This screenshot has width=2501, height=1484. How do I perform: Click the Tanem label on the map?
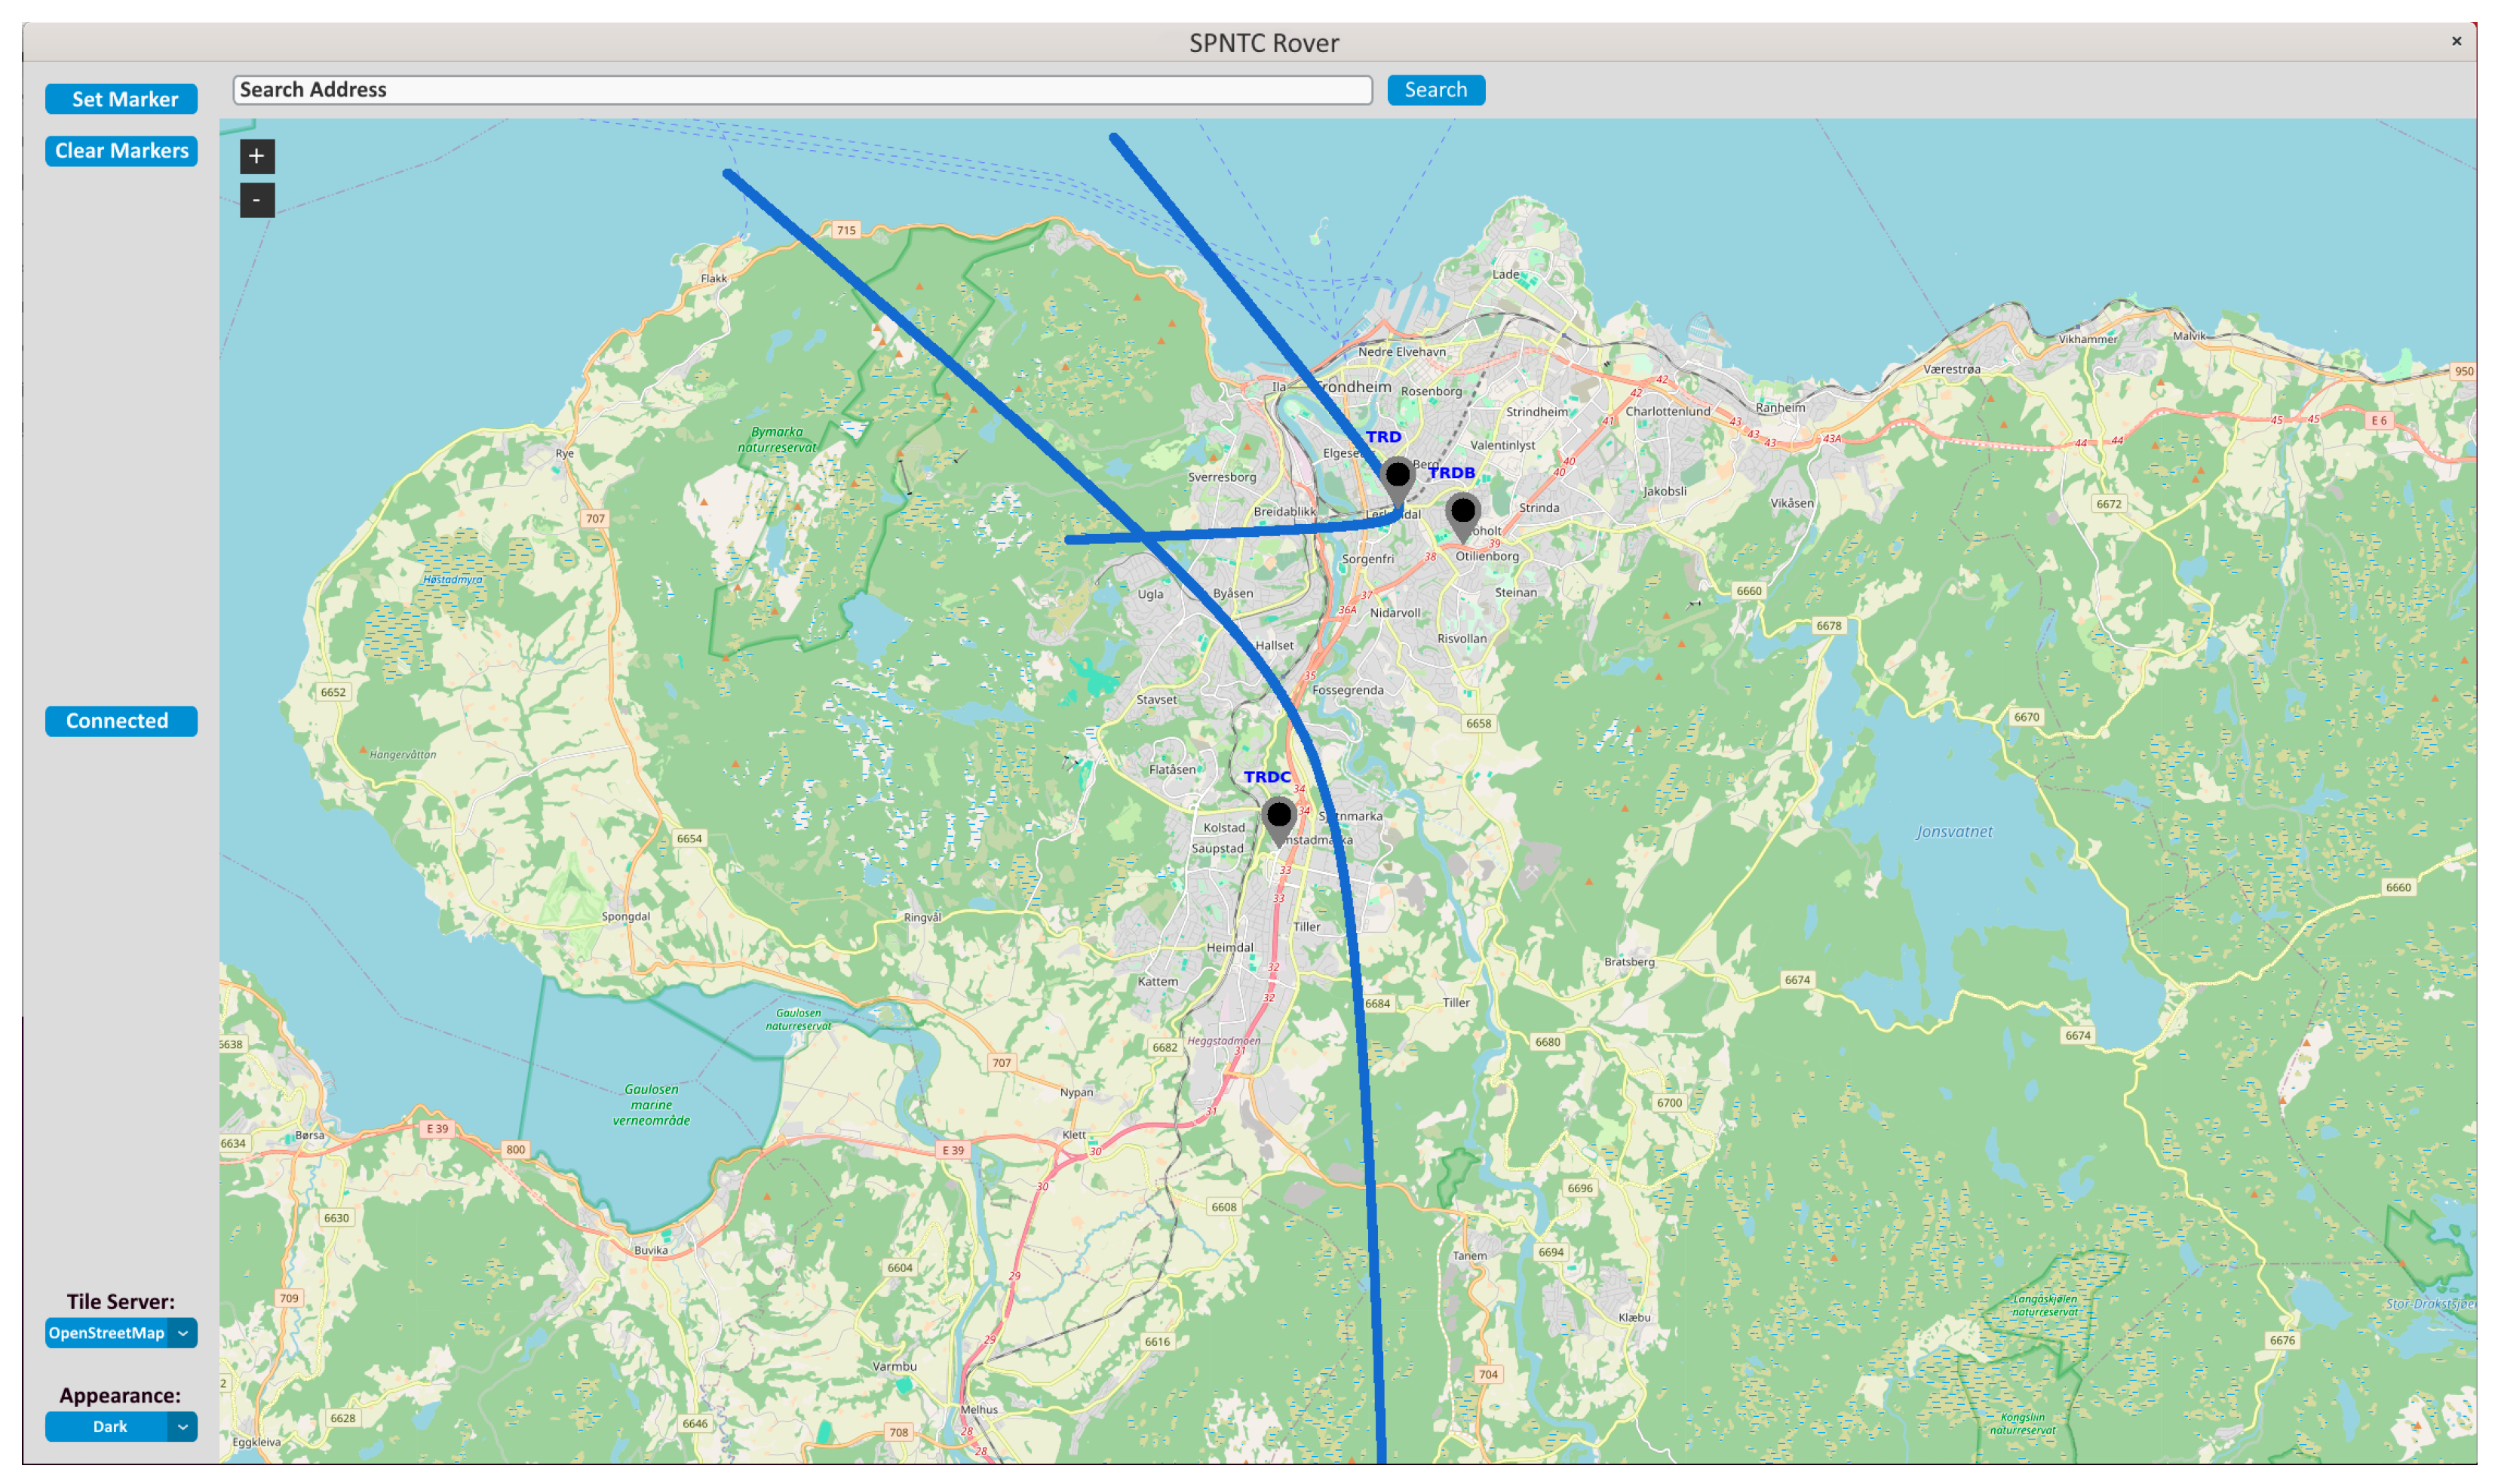click(x=1469, y=1256)
